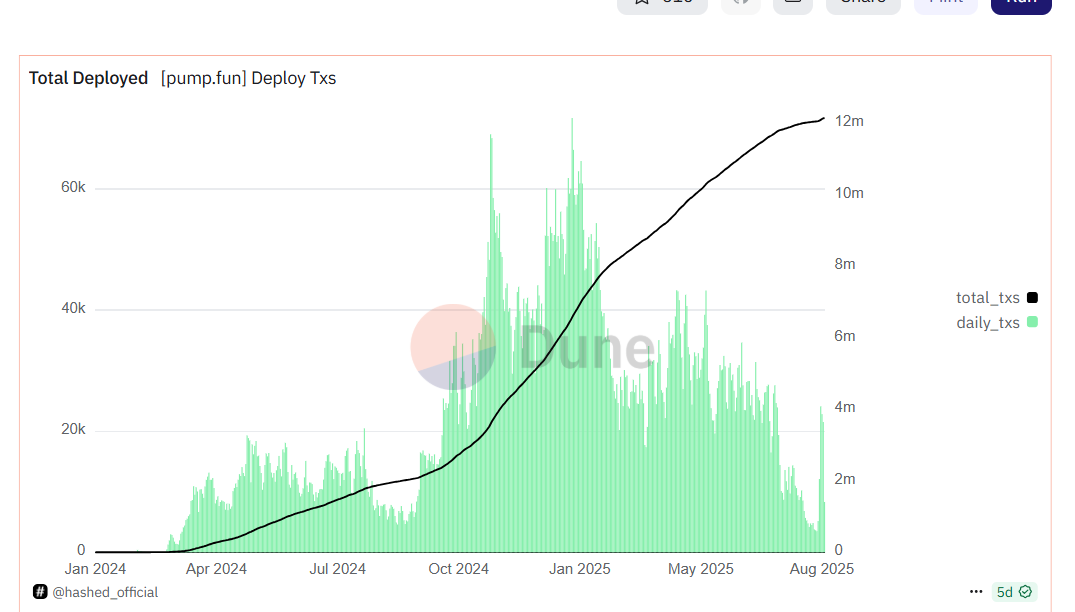Click the end of the black total_txs line
The width and height of the screenshot is (1075, 612).
[x=823, y=118]
